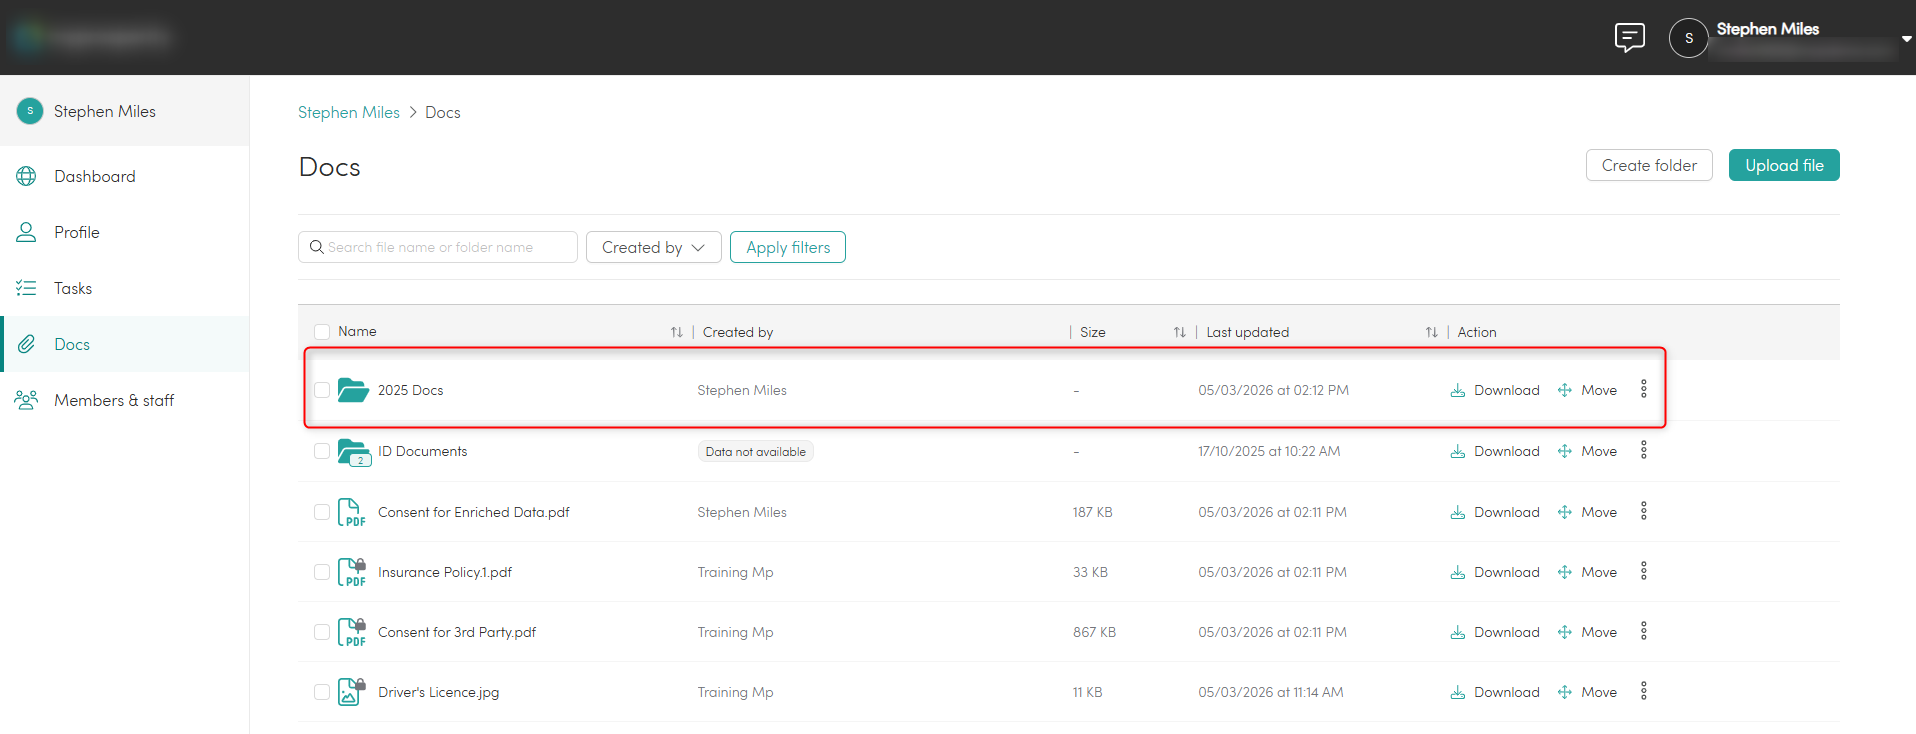Screen dimensions: 1916x734
Task: Move Consent for Enriched Data.pdf
Action: [1587, 512]
